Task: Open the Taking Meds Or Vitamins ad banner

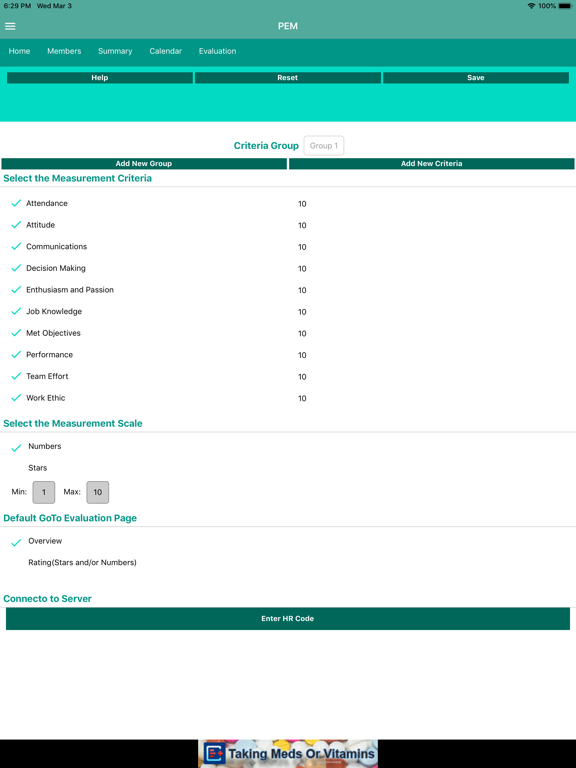Action: 288,754
